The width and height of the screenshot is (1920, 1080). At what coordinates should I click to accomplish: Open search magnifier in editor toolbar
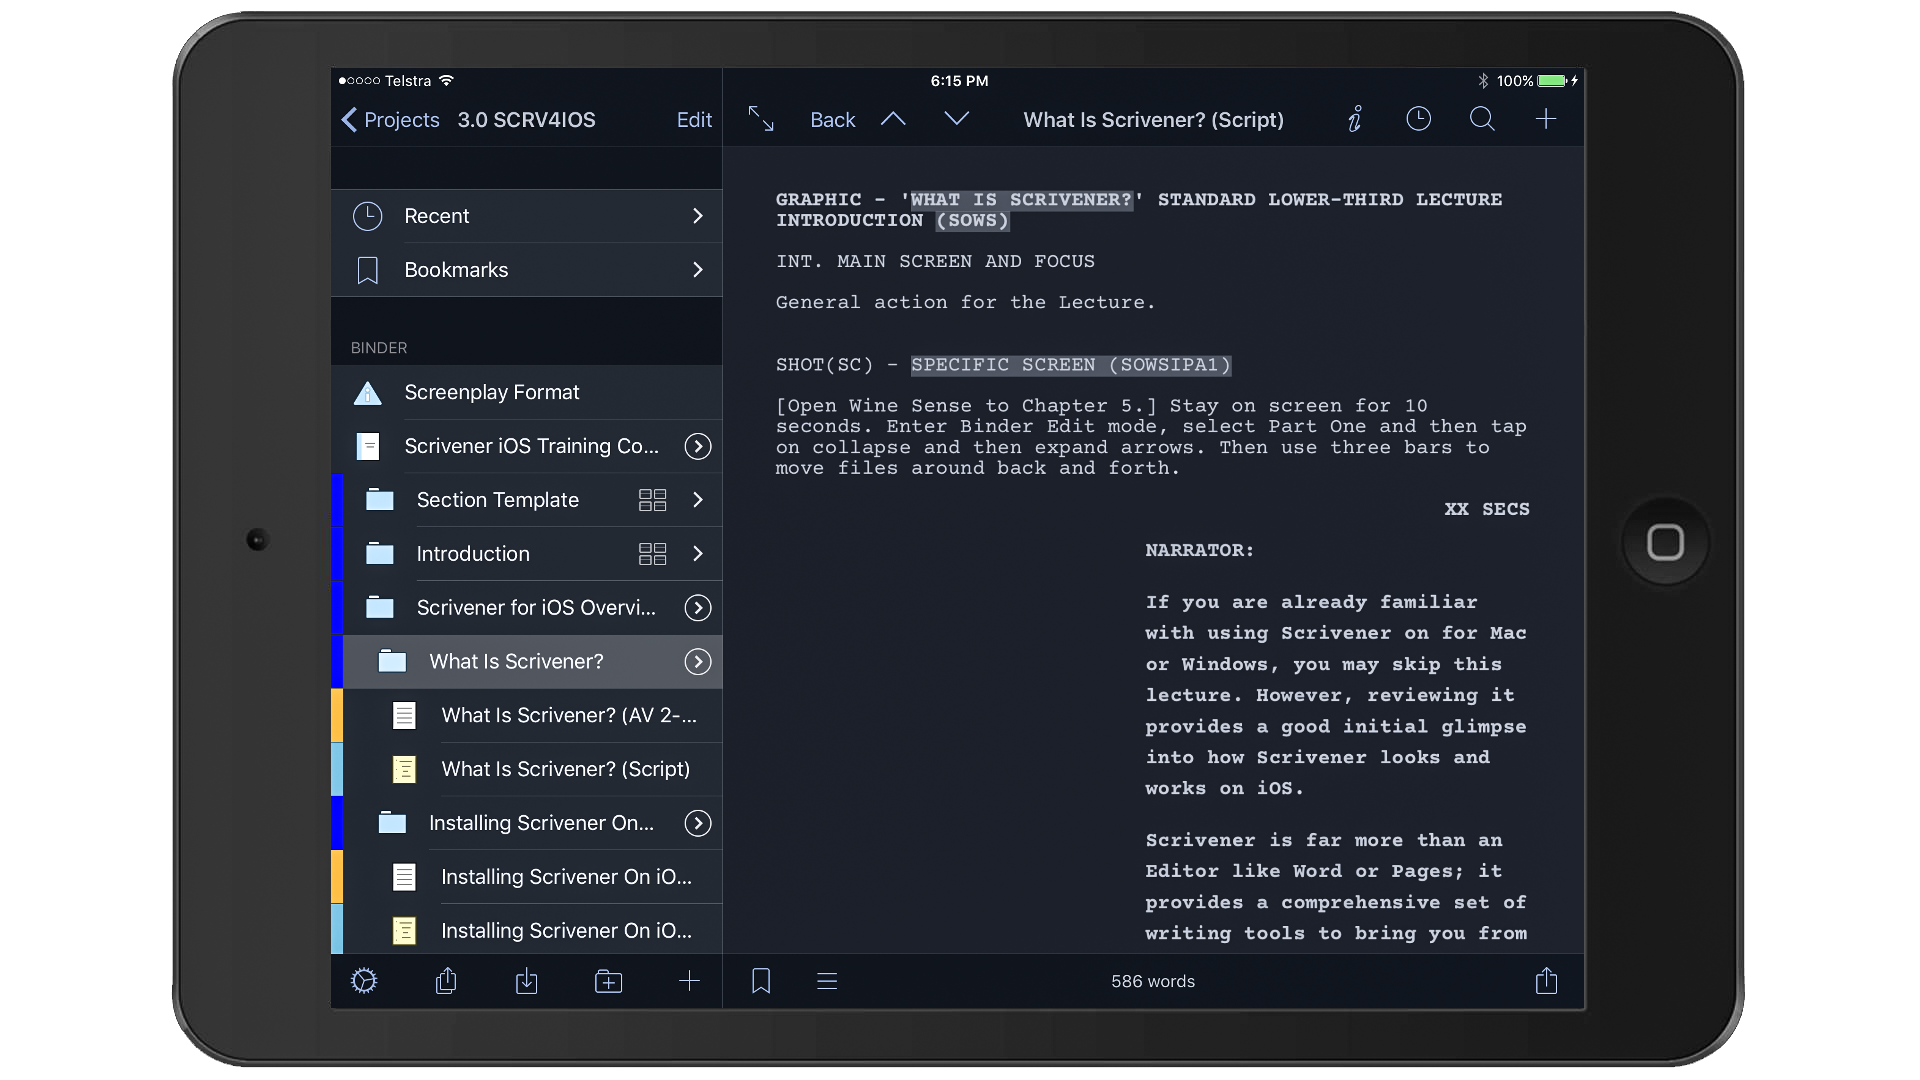1482,119
